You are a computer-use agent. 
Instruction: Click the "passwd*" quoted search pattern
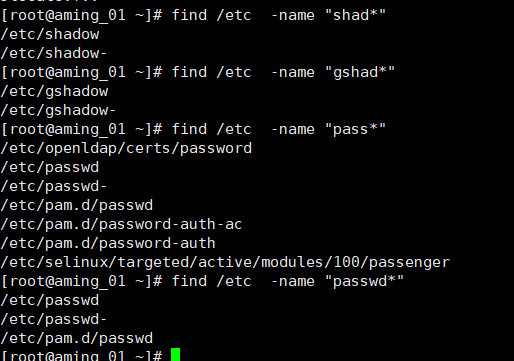[x=364, y=281]
